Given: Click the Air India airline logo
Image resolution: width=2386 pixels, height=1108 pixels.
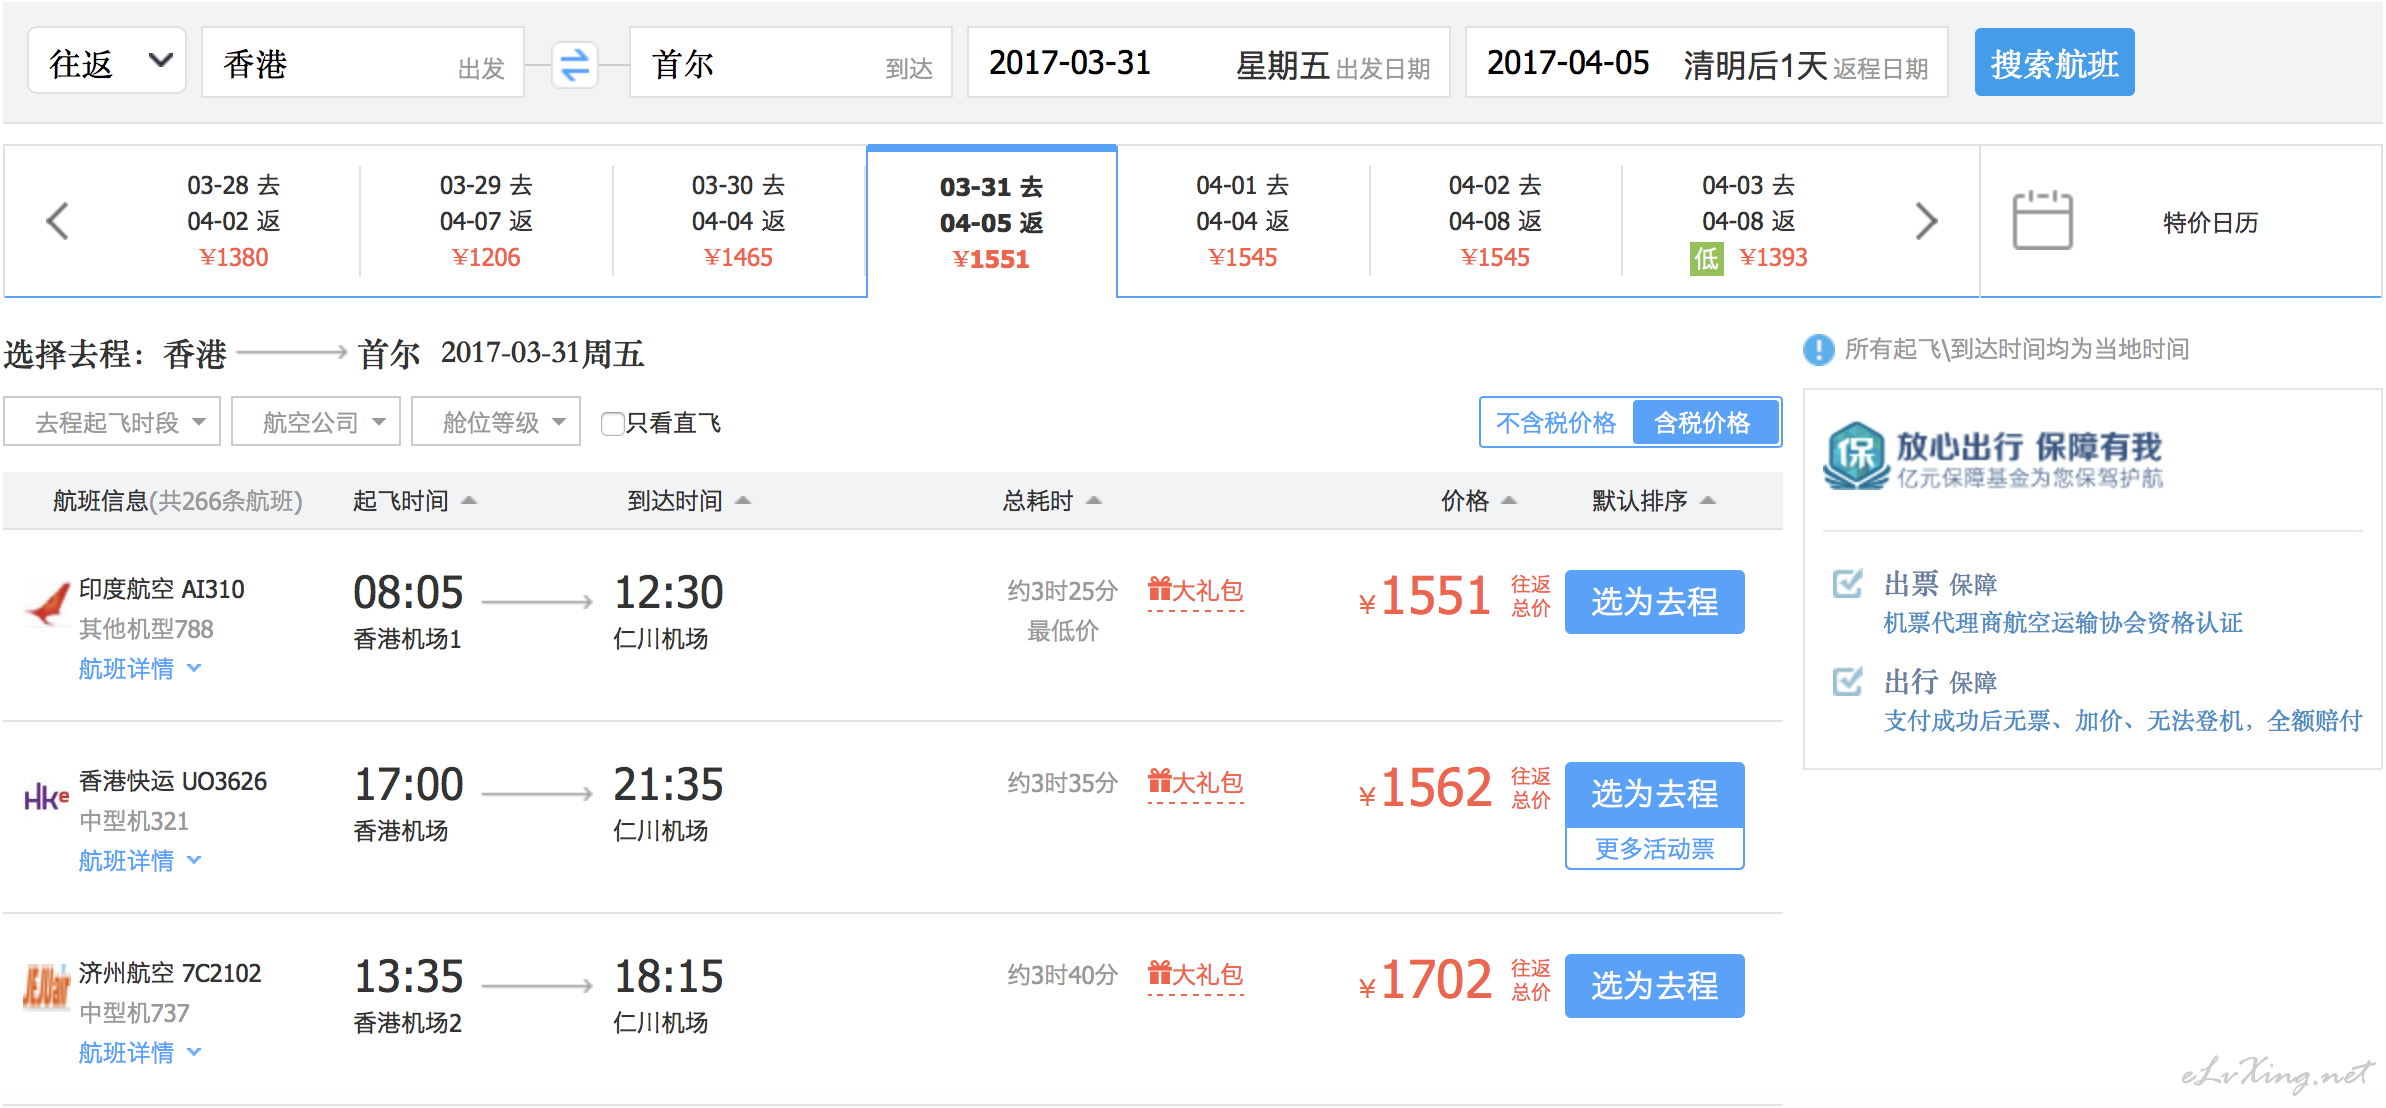Looking at the screenshot, I should click(47, 604).
